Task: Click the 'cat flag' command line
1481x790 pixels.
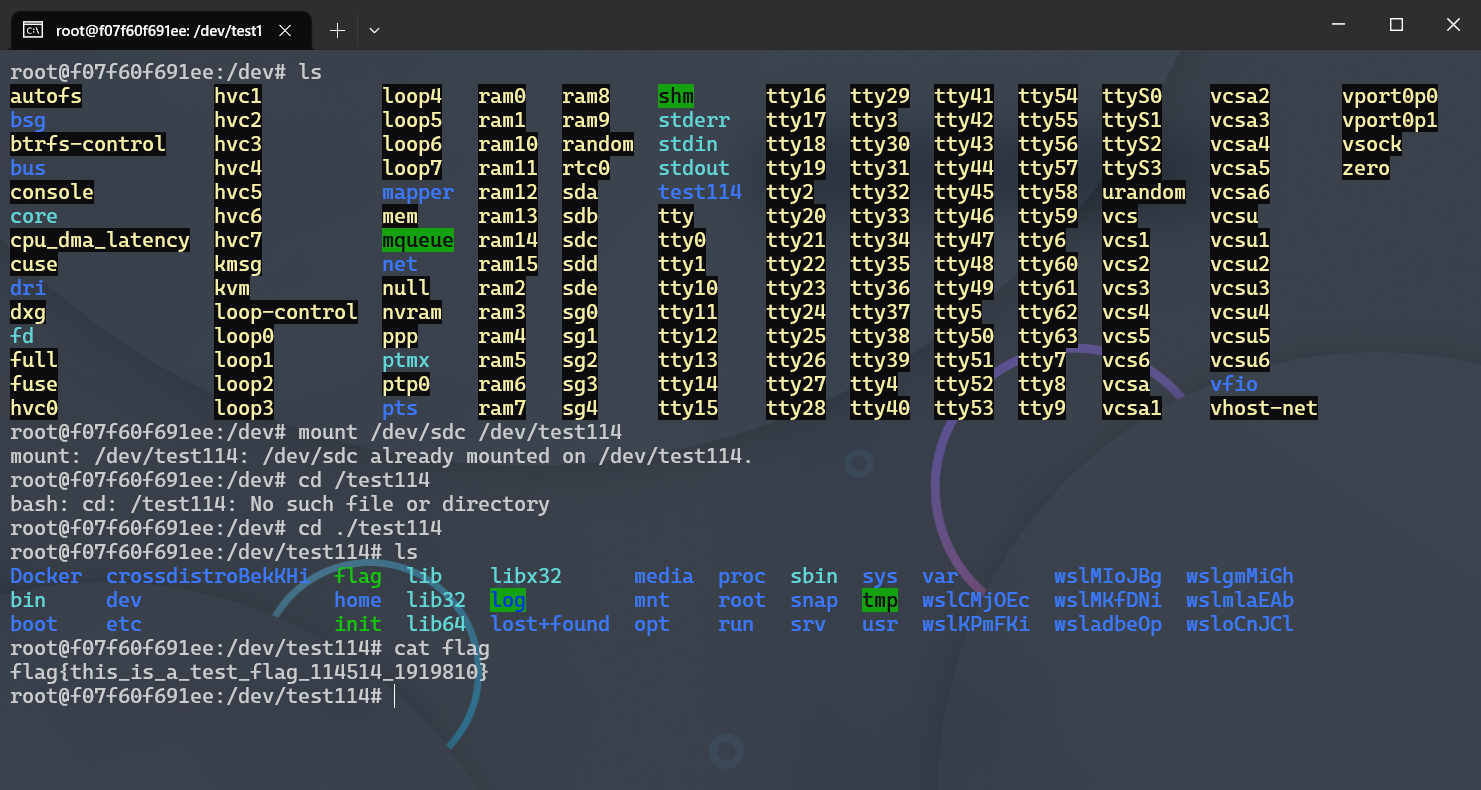Action: 250,648
